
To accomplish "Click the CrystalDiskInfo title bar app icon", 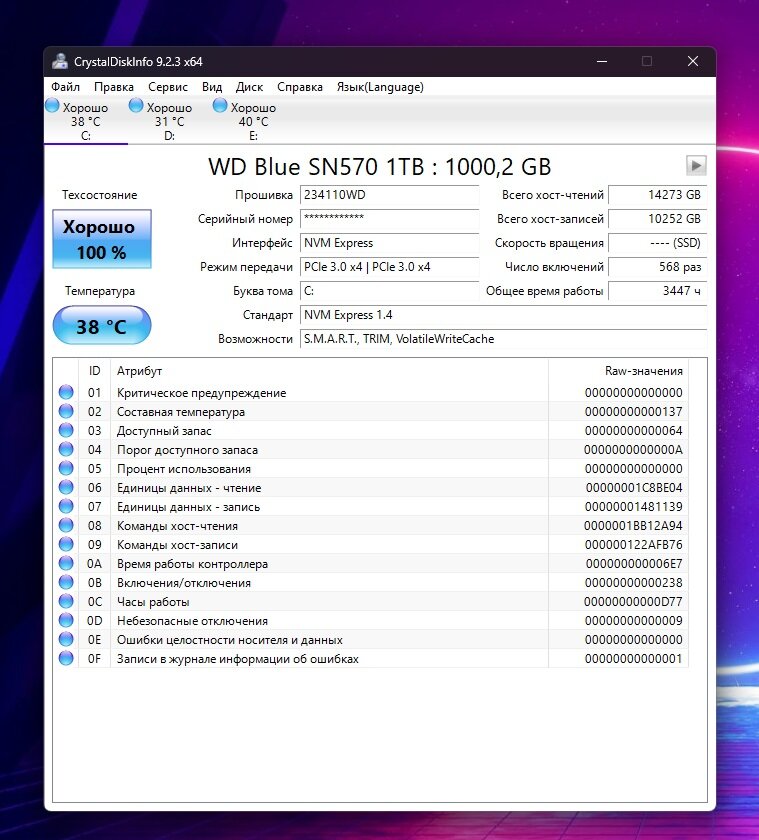I will tap(60, 61).
